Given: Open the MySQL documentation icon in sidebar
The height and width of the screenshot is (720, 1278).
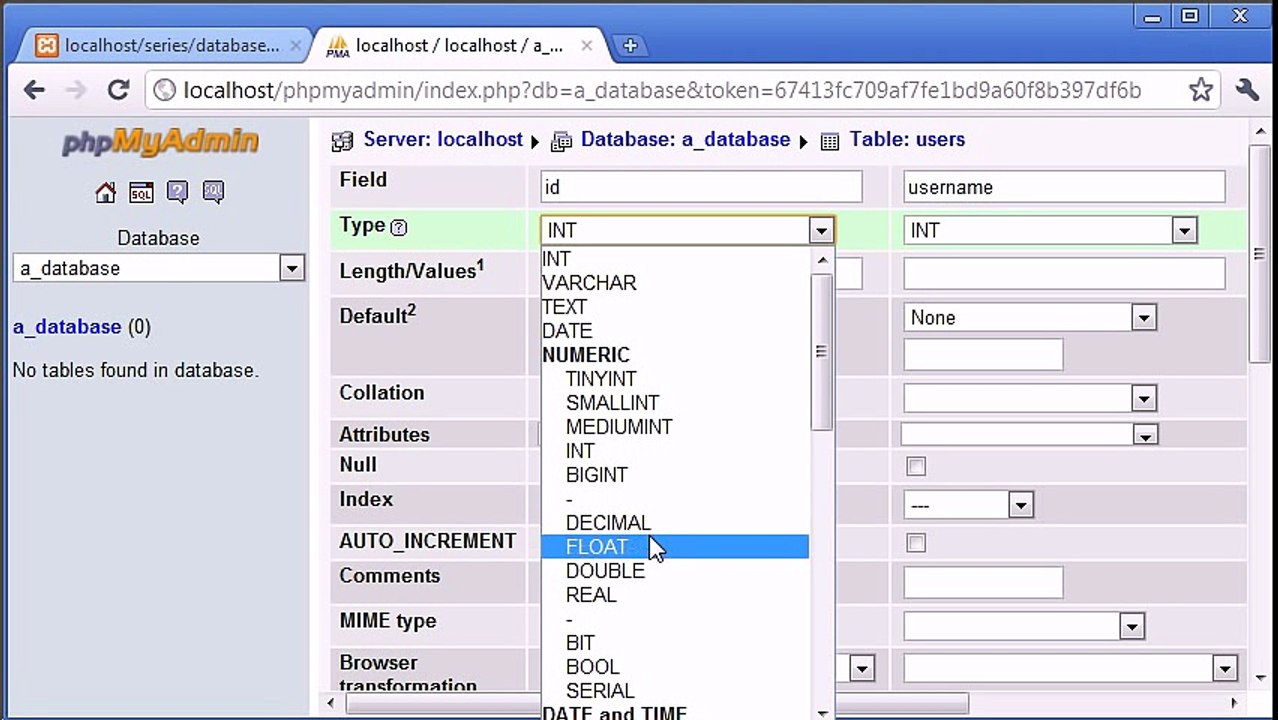Looking at the screenshot, I should pos(213,192).
